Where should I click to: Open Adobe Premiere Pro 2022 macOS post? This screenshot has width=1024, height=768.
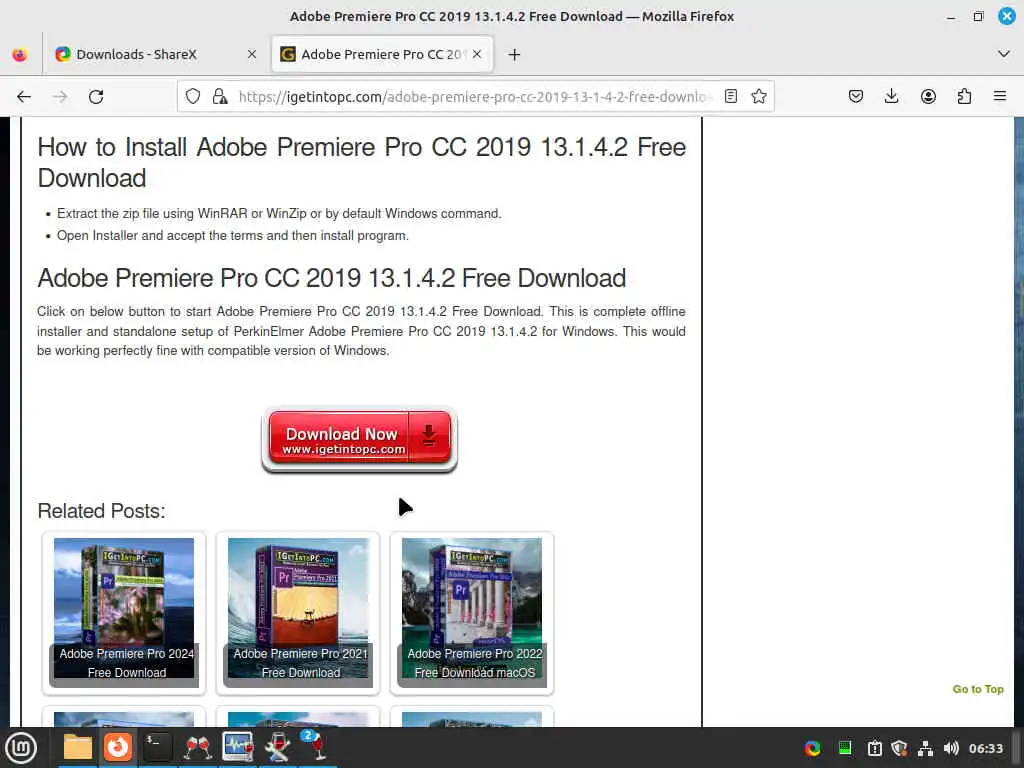[472, 613]
